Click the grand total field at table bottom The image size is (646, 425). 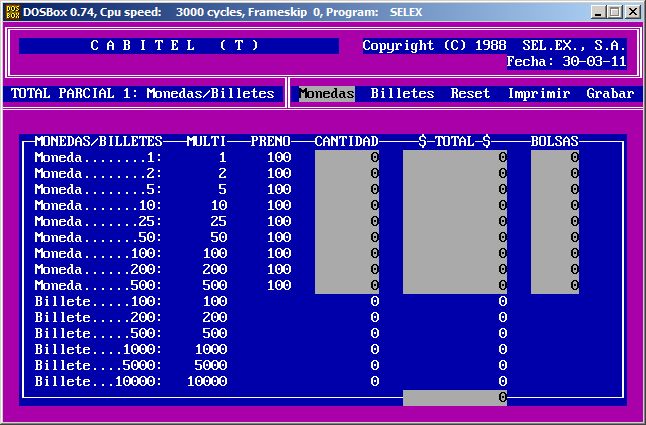point(455,398)
